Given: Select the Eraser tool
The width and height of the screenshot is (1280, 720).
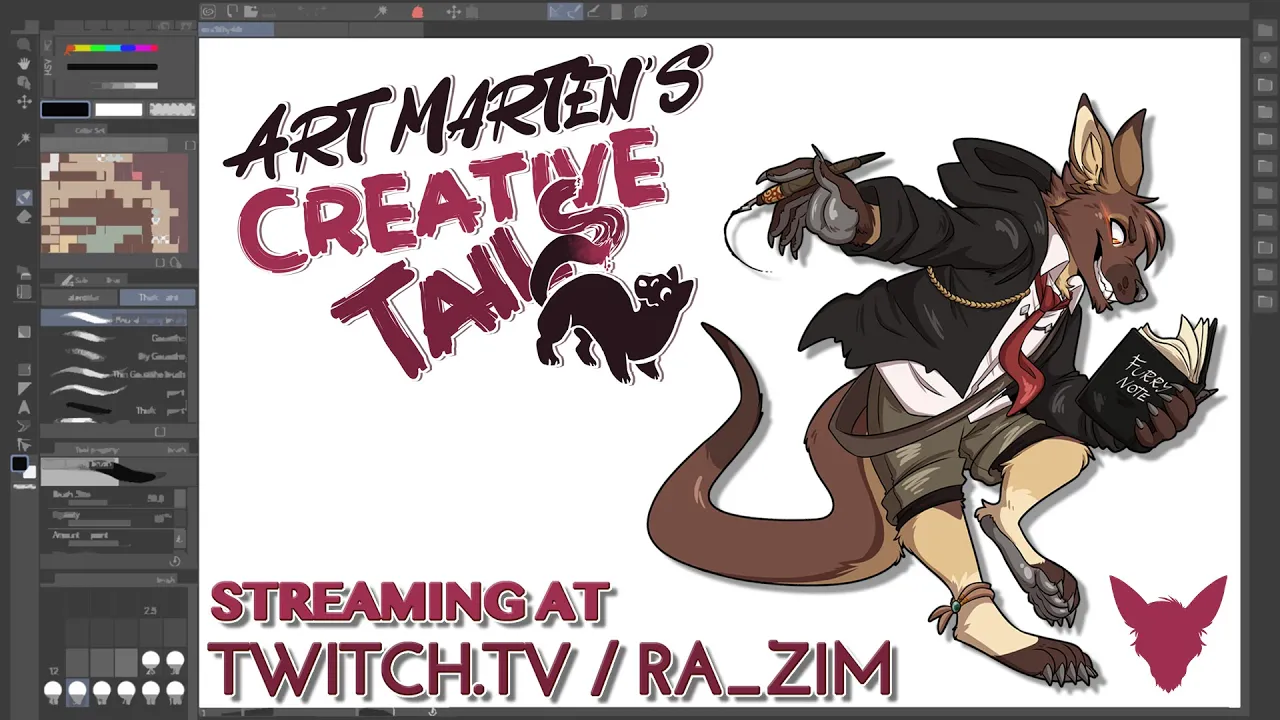Looking at the screenshot, I should (25, 217).
